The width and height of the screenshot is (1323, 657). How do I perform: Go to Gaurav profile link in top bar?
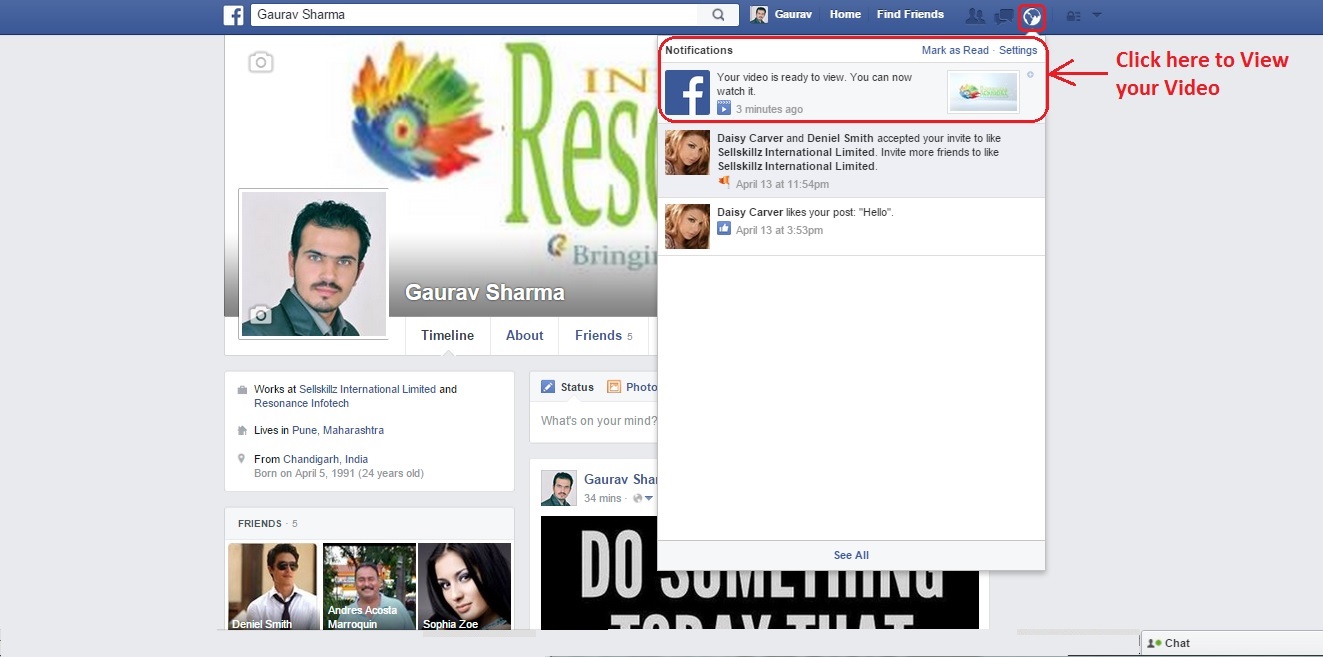click(793, 15)
